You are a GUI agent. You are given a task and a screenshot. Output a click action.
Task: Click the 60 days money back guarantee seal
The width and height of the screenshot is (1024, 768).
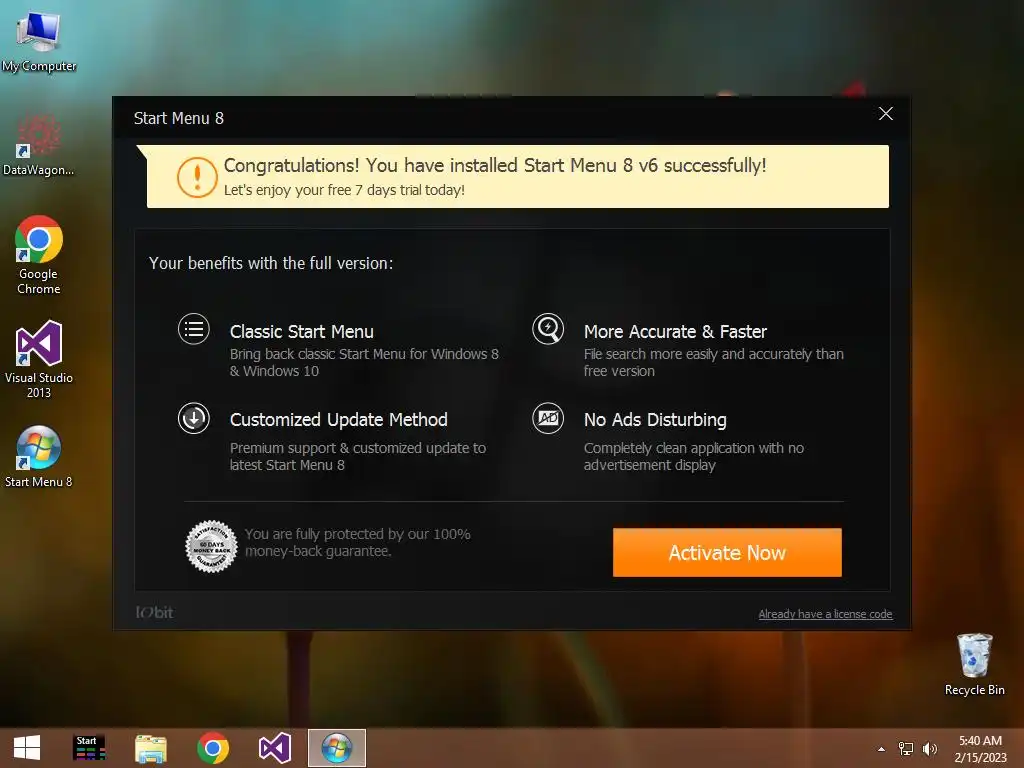[x=212, y=547]
